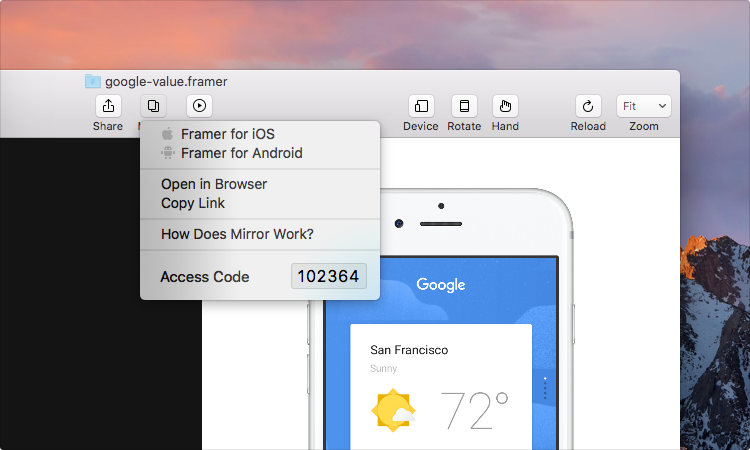Open the Fit zoom dropdown
This screenshot has width=750, height=450.
click(644, 106)
